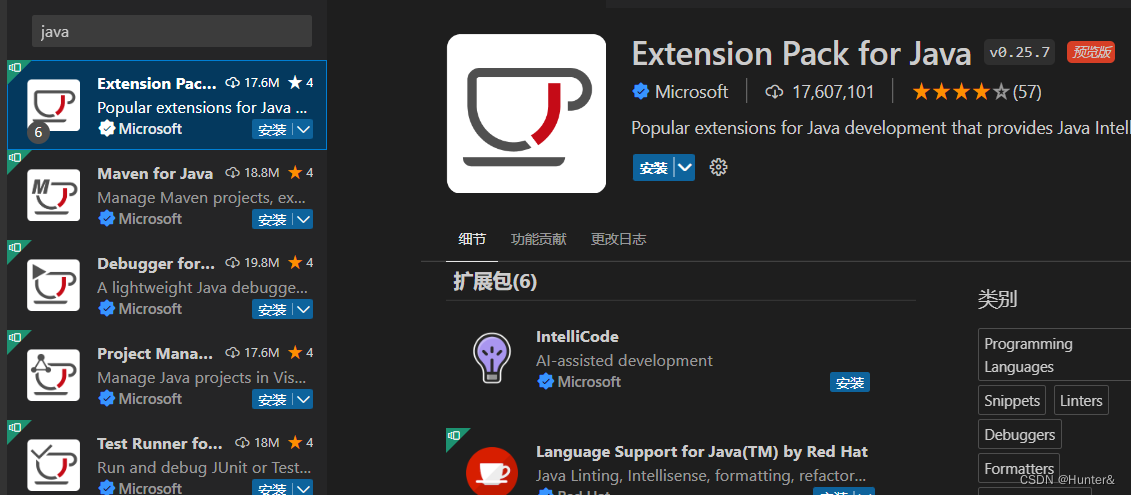Install Debugger for Java from the list

[272, 310]
